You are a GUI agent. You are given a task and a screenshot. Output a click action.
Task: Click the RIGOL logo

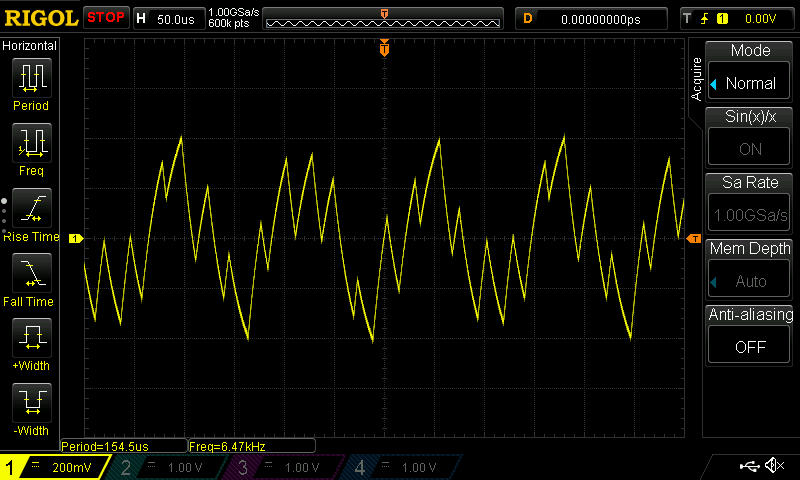click(41, 18)
